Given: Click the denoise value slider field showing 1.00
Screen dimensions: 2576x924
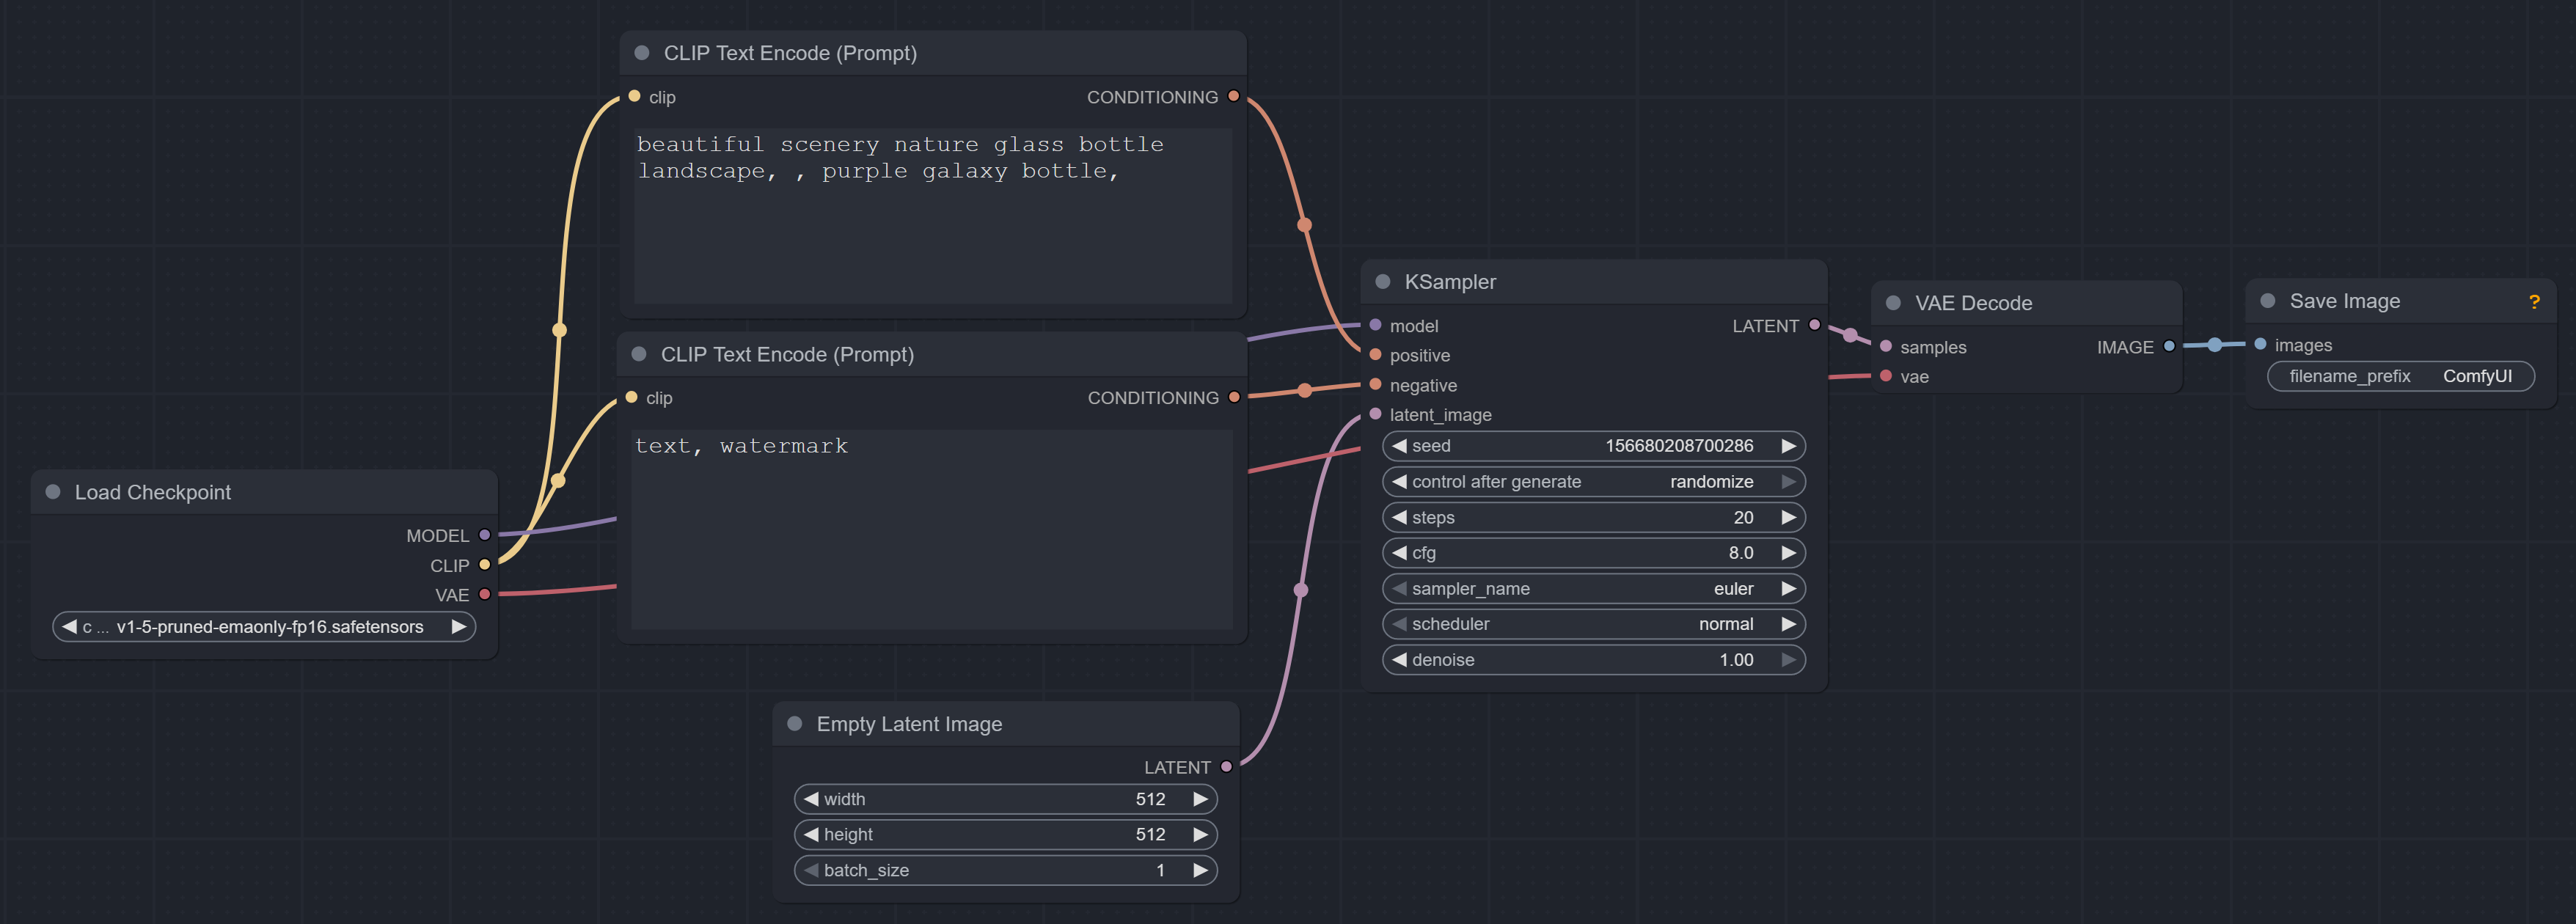Looking at the screenshot, I should pos(1593,660).
